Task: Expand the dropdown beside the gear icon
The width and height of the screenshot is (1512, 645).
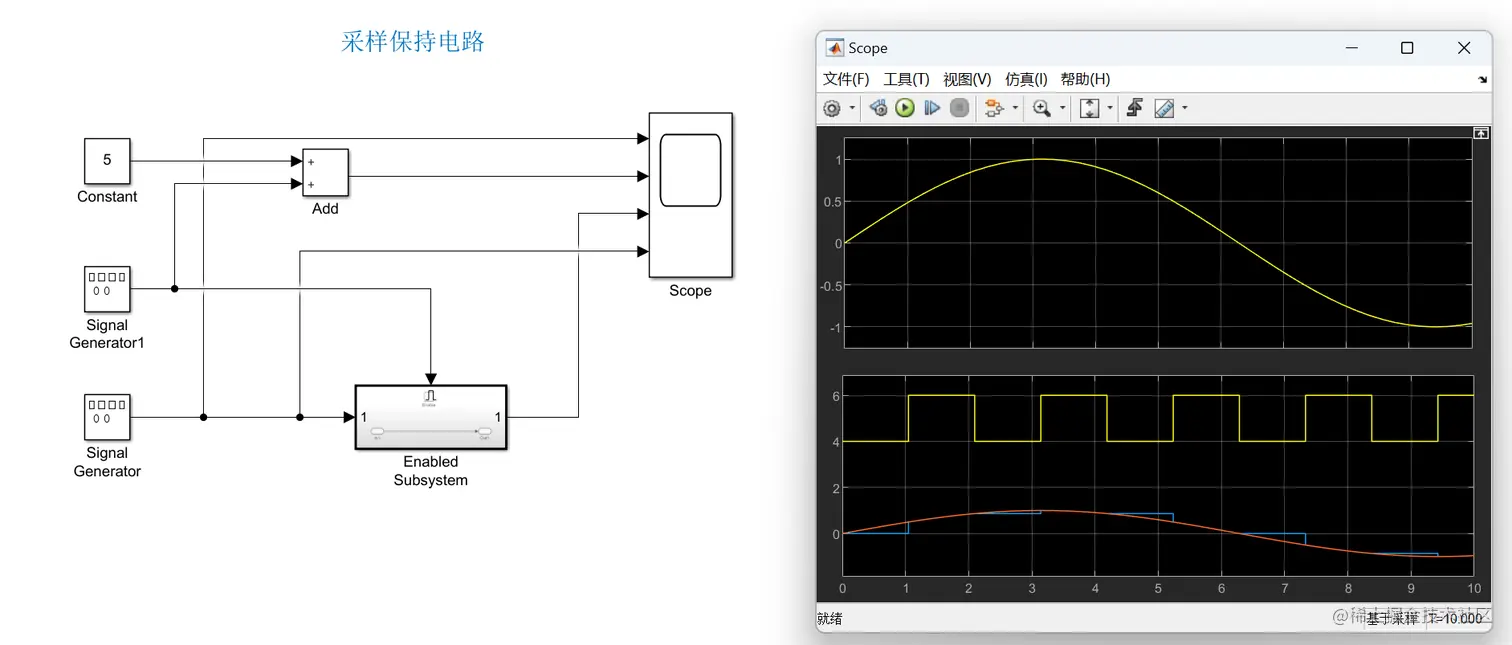Action: pos(852,108)
